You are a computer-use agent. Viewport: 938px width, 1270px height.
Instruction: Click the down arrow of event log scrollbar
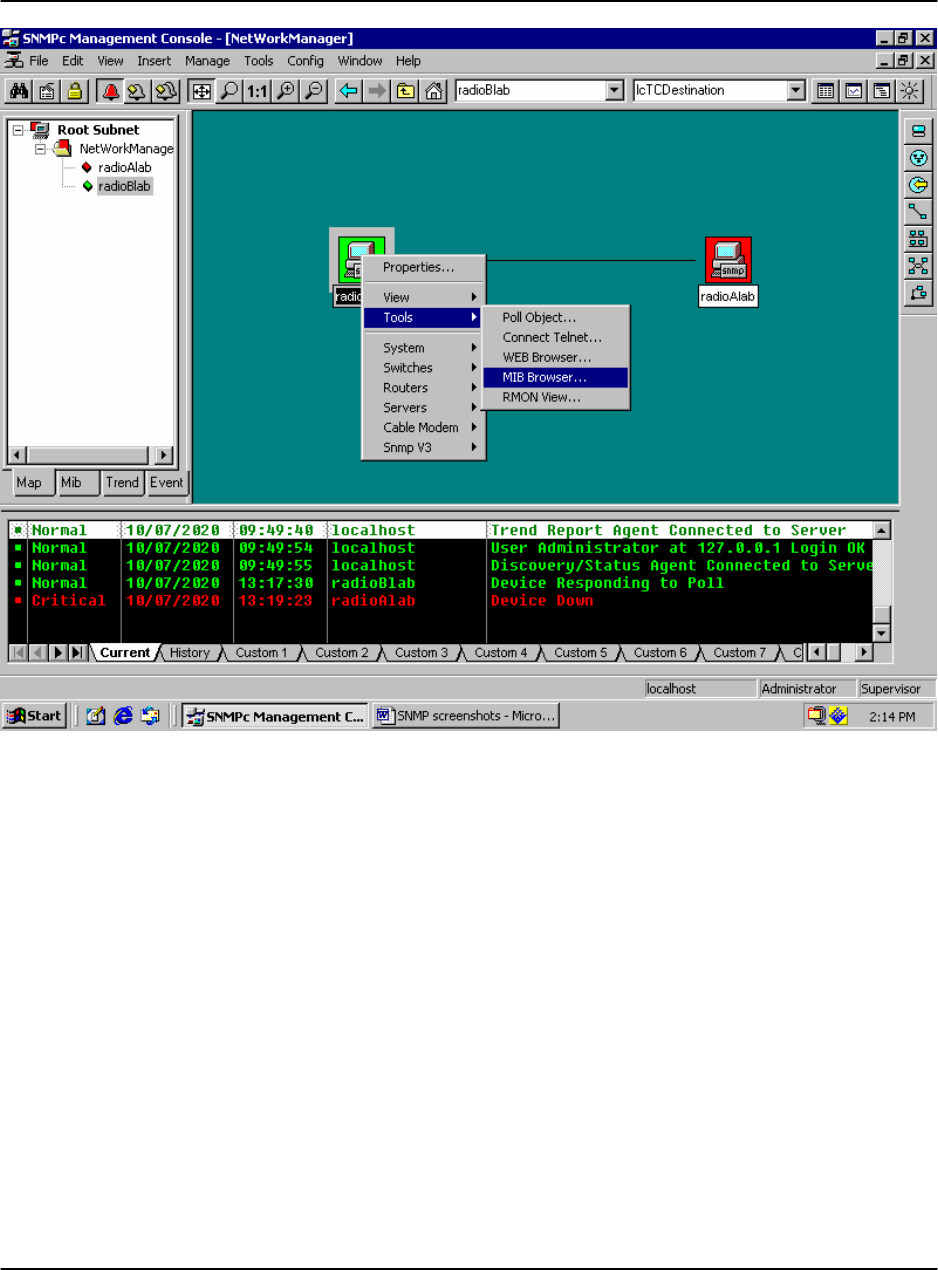(881, 634)
